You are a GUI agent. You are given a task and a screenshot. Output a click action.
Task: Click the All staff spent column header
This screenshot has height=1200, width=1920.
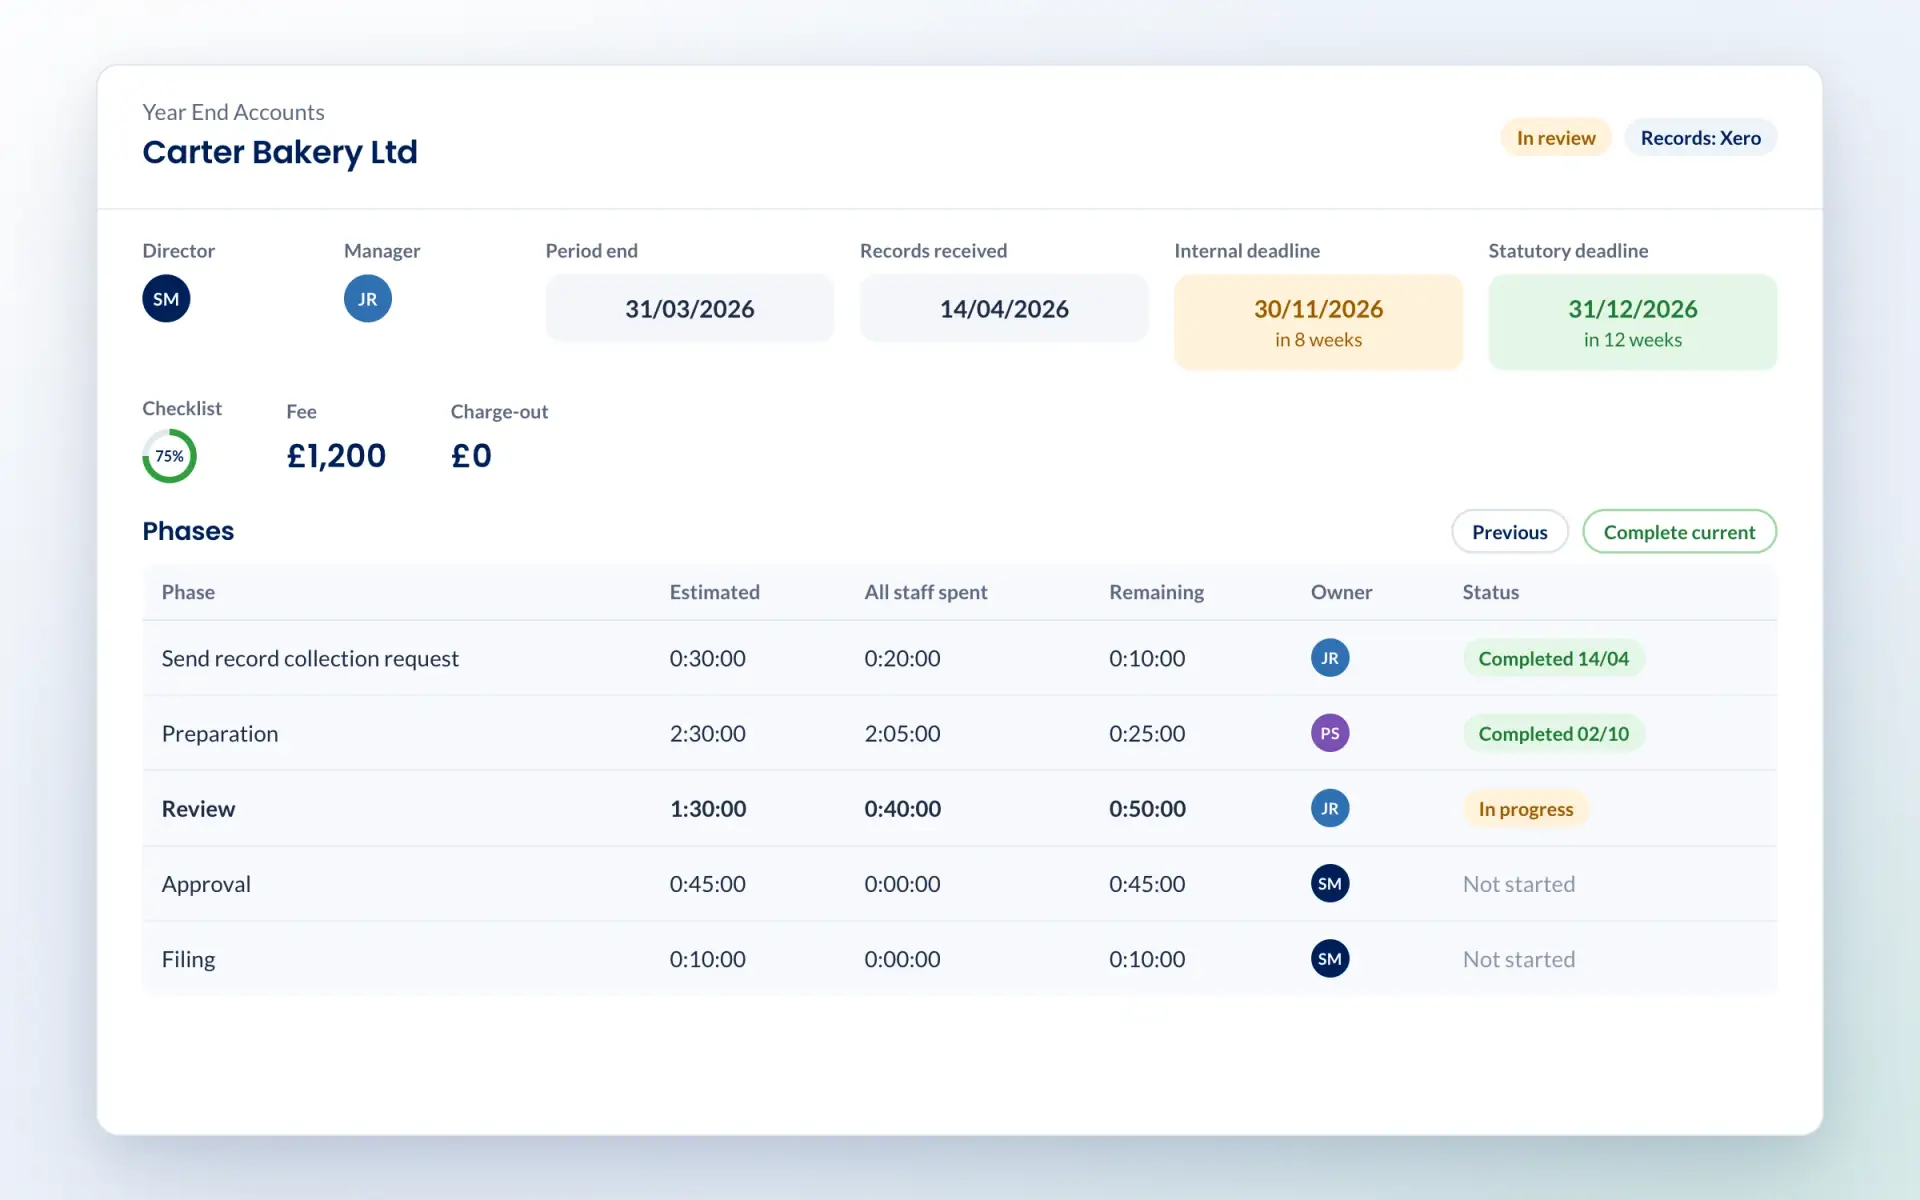(x=926, y=592)
